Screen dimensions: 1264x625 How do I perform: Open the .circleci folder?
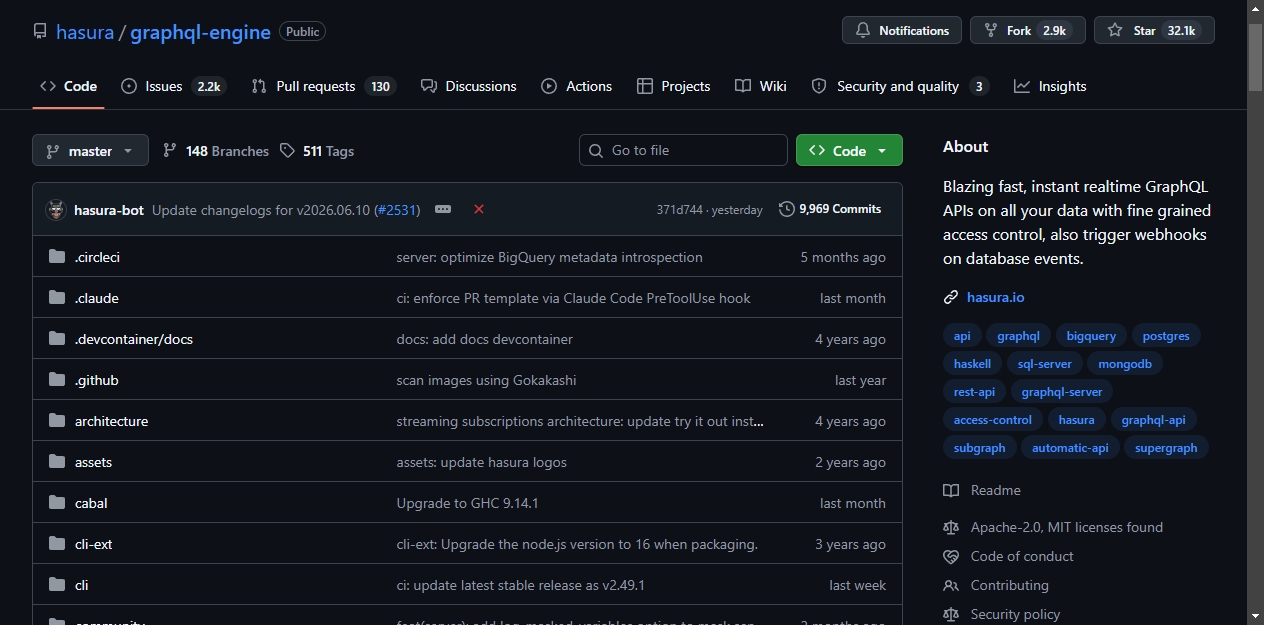pyautogui.click(x=97, y=257)
